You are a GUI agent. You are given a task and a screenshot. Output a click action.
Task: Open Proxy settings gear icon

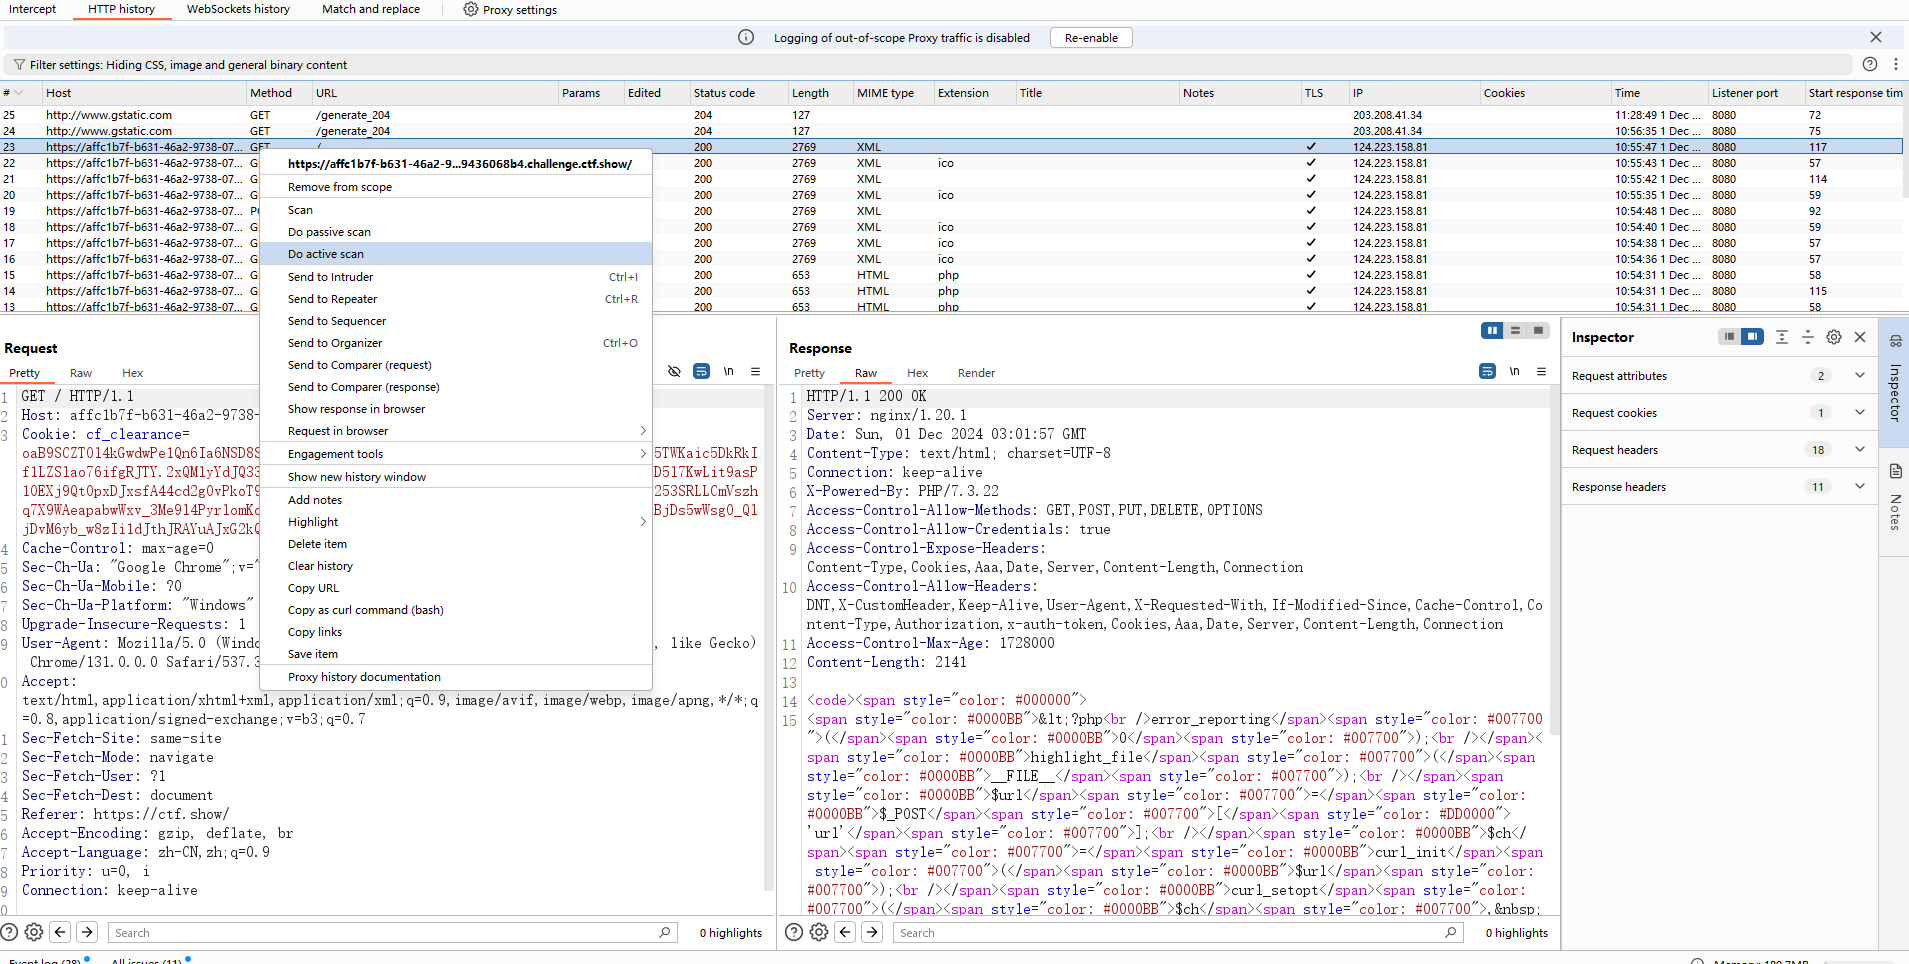470,9
